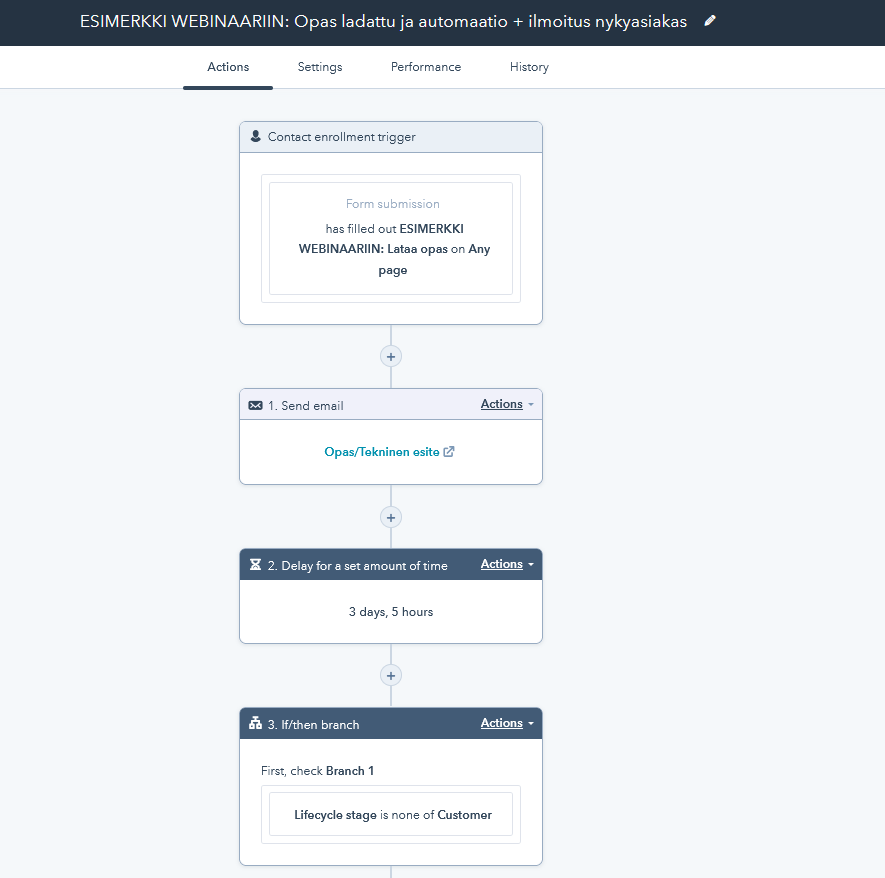Click the 'Form submission' label in trigger
This screenshot has height=878, width=885.
[393, 204]
